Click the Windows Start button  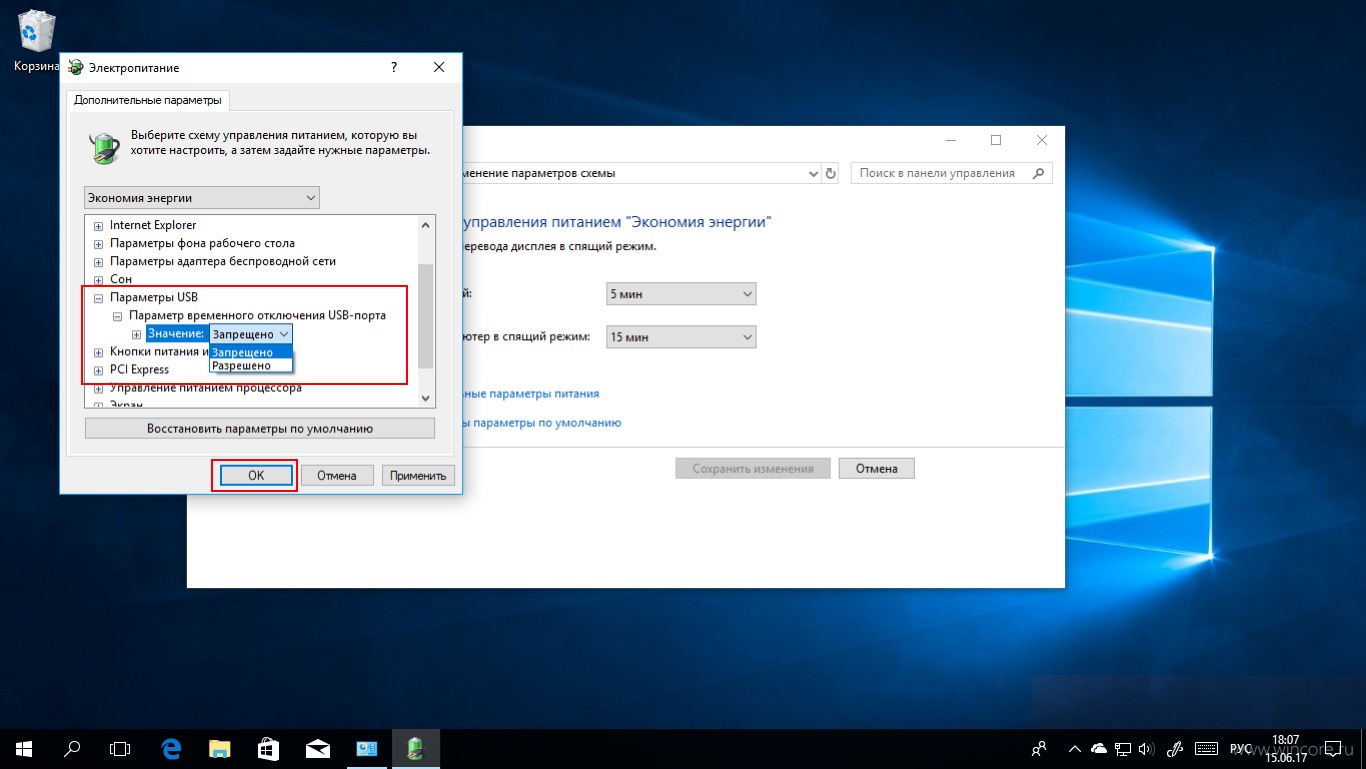[24, 747]
